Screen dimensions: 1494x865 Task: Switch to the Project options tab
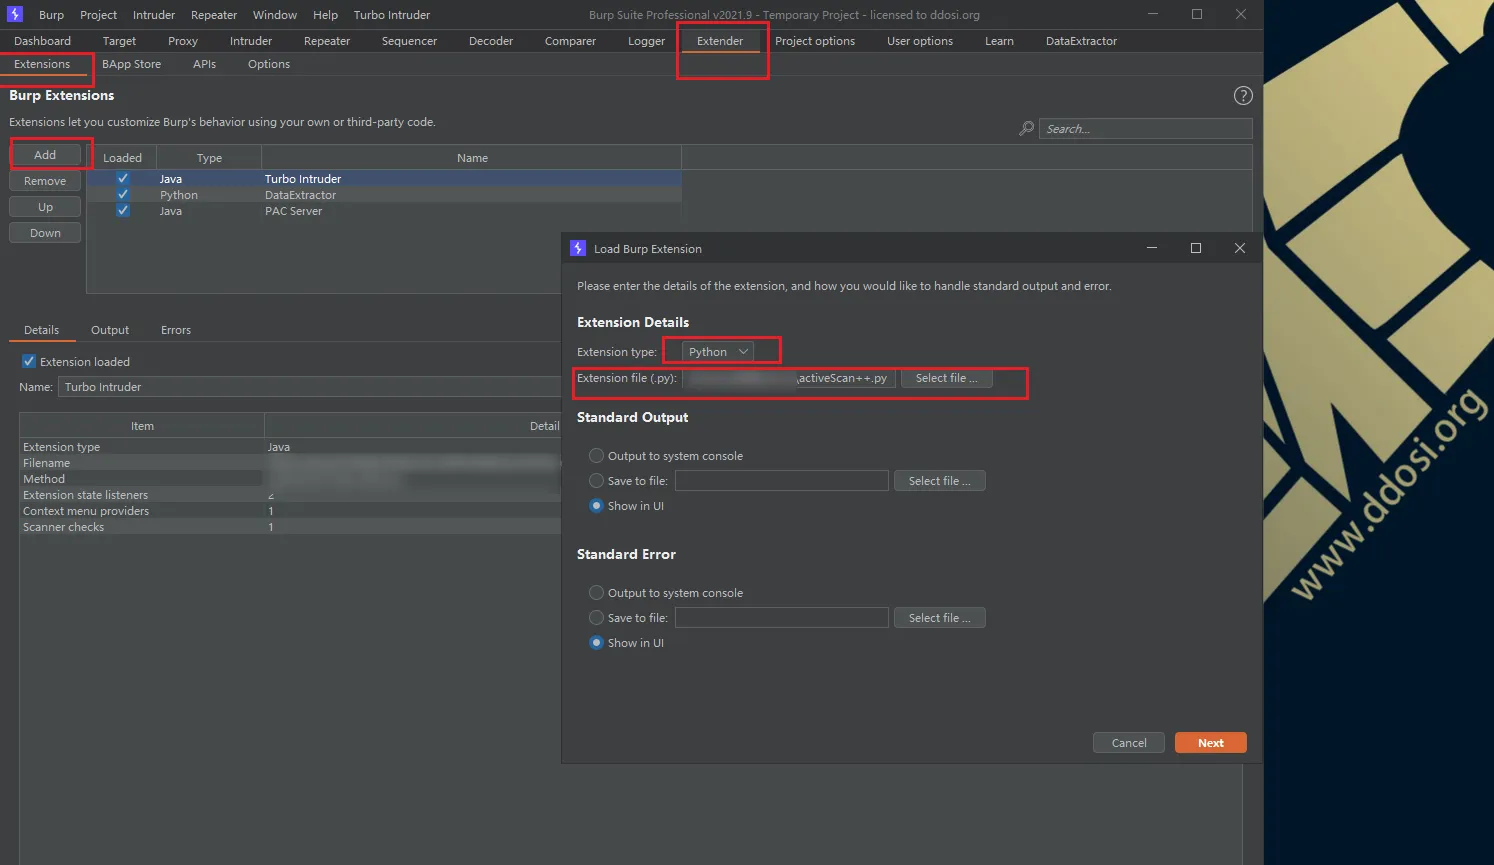click(815, 41)
